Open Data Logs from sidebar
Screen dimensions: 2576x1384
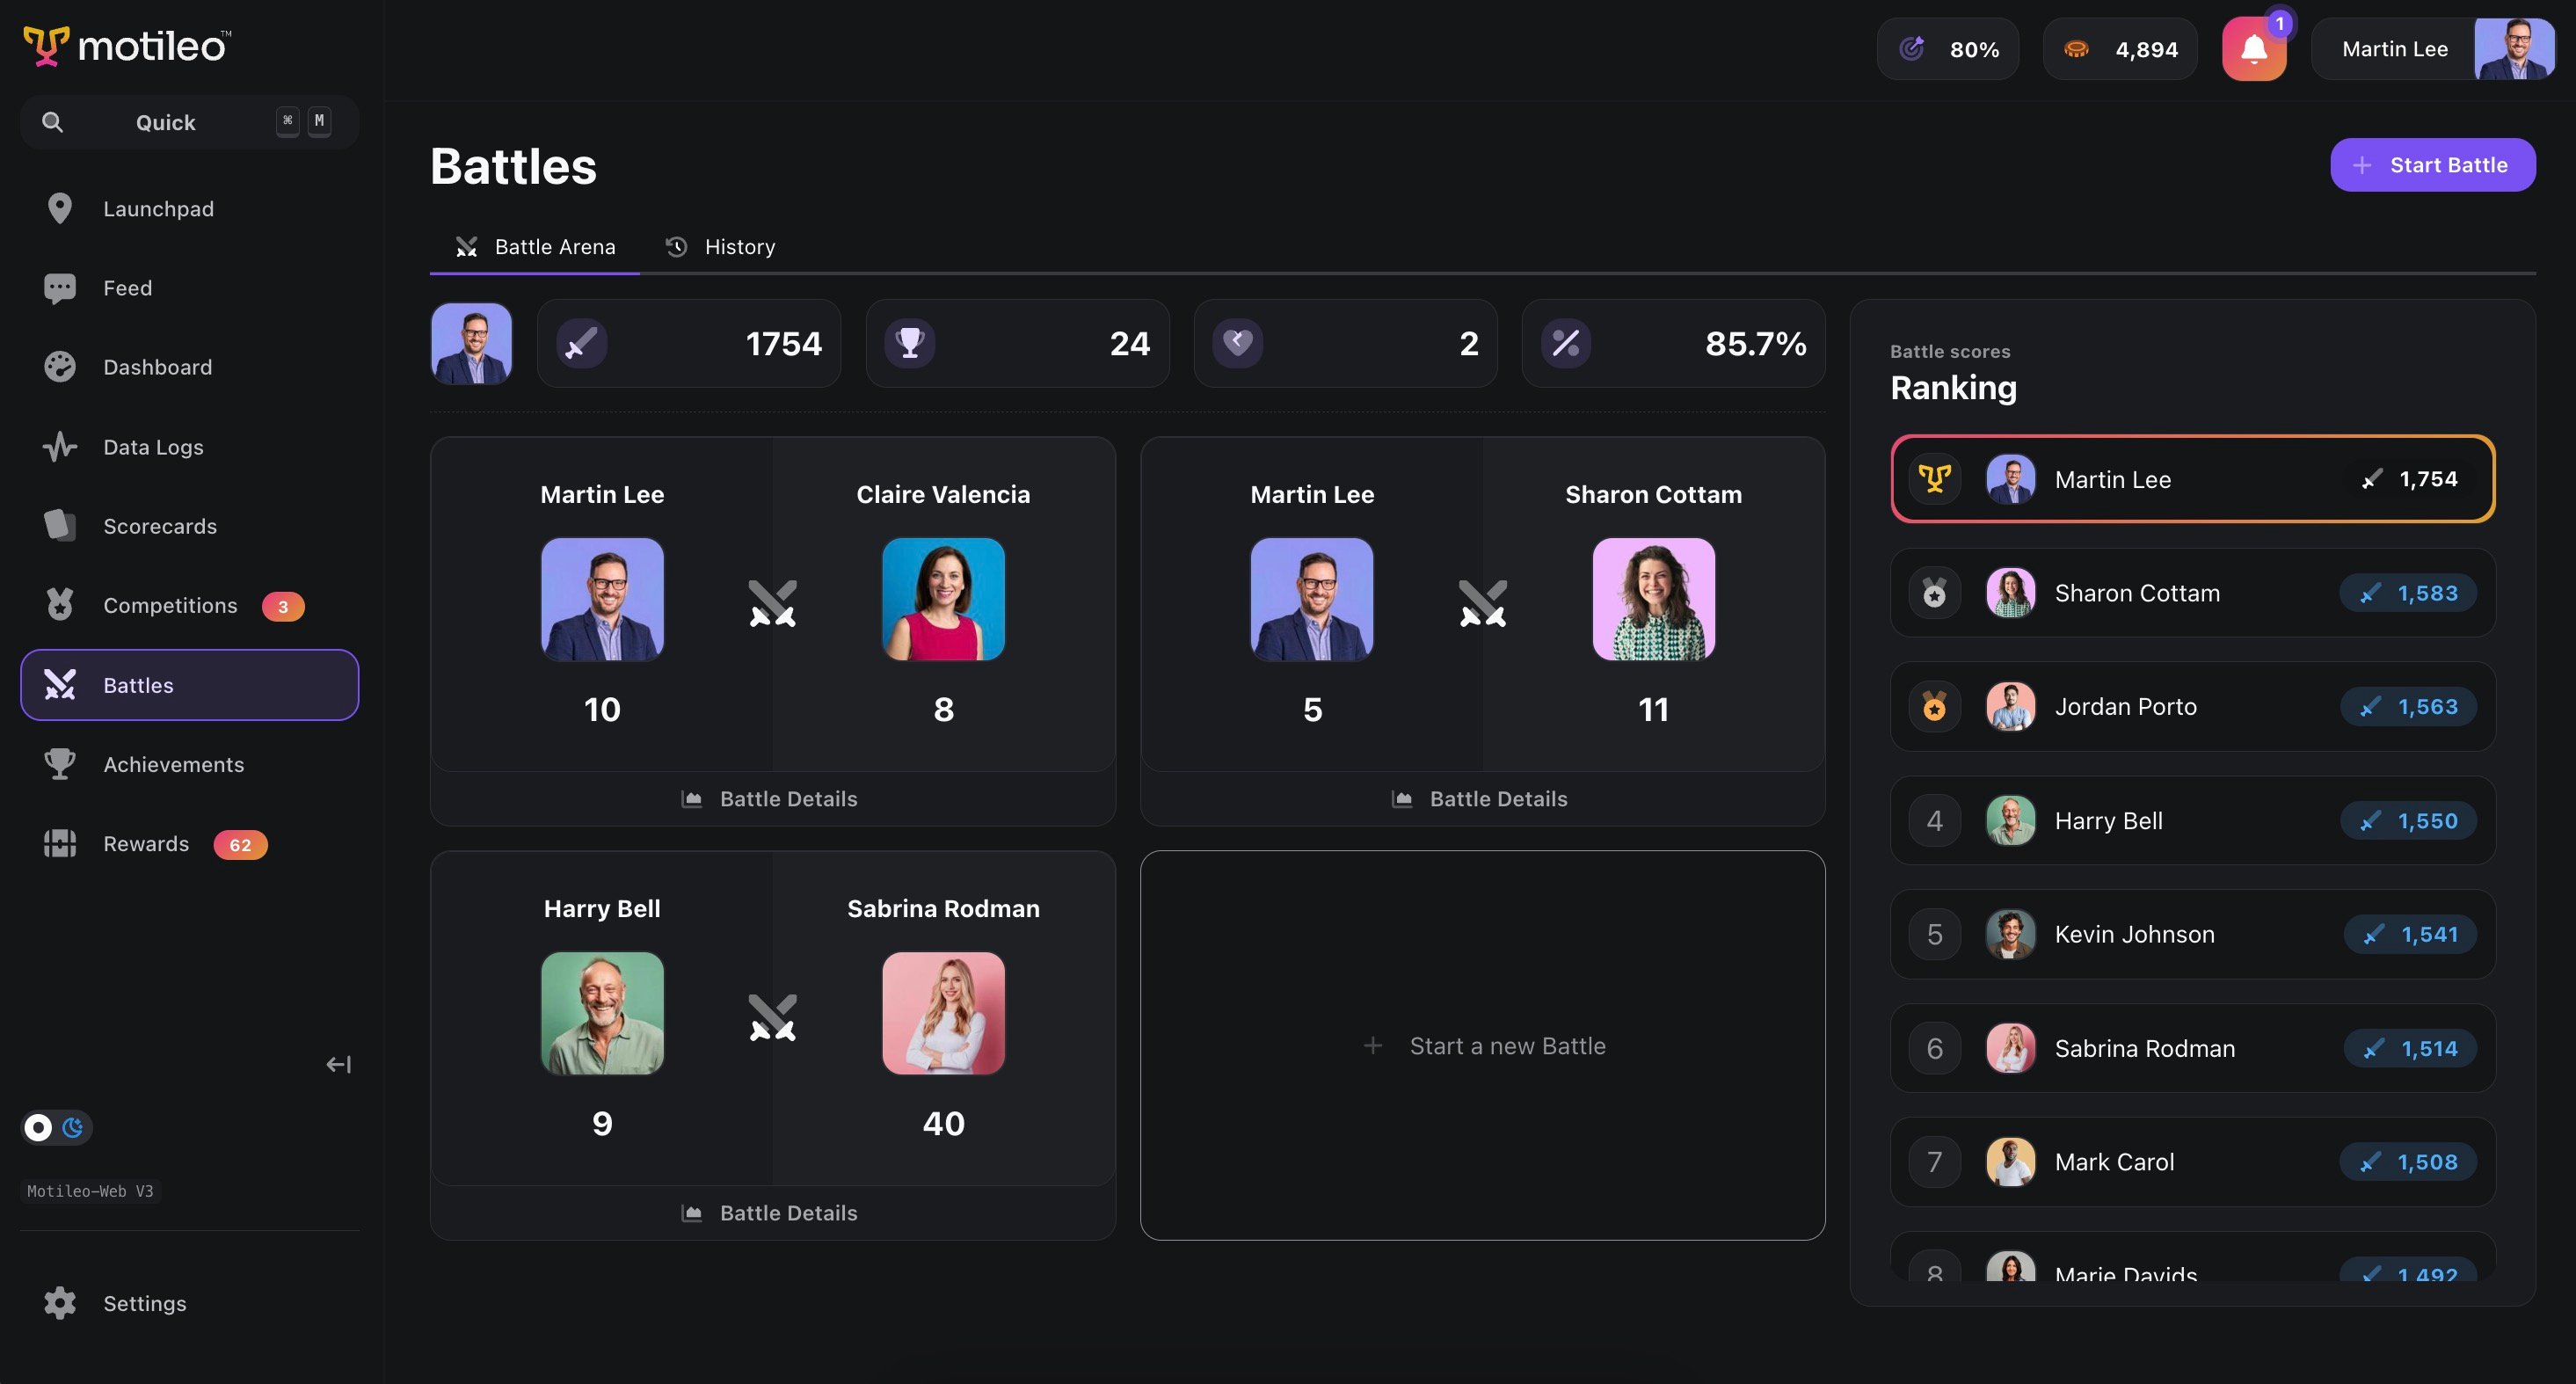pos(153,447)
